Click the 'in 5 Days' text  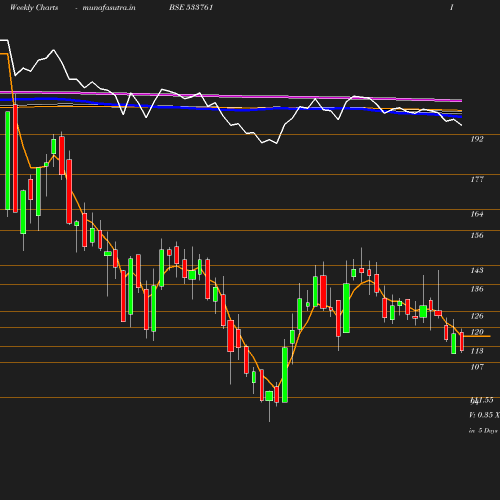click(x=483, y=431)
